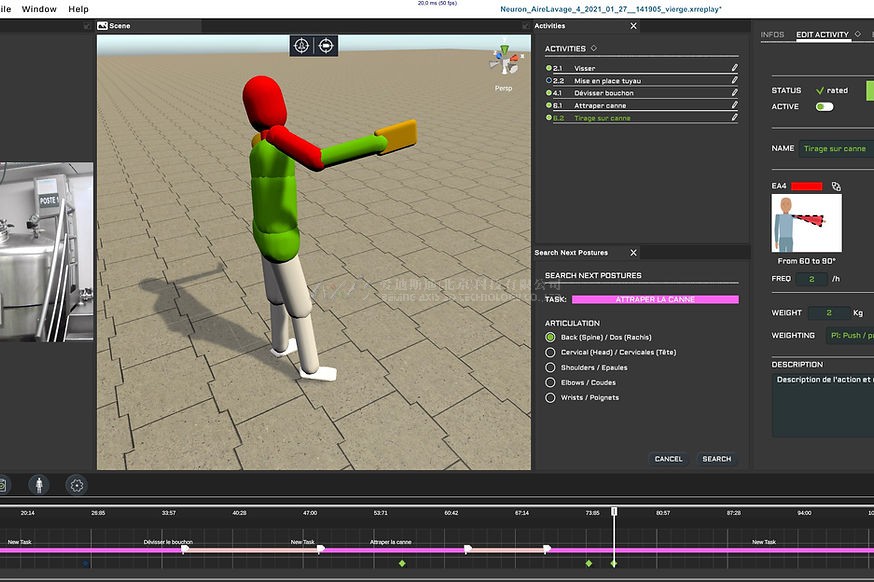Screen dimensions: 874x582
Task: Expand the ACTIVITIES diamond options
Action: (x=594, y=48)
